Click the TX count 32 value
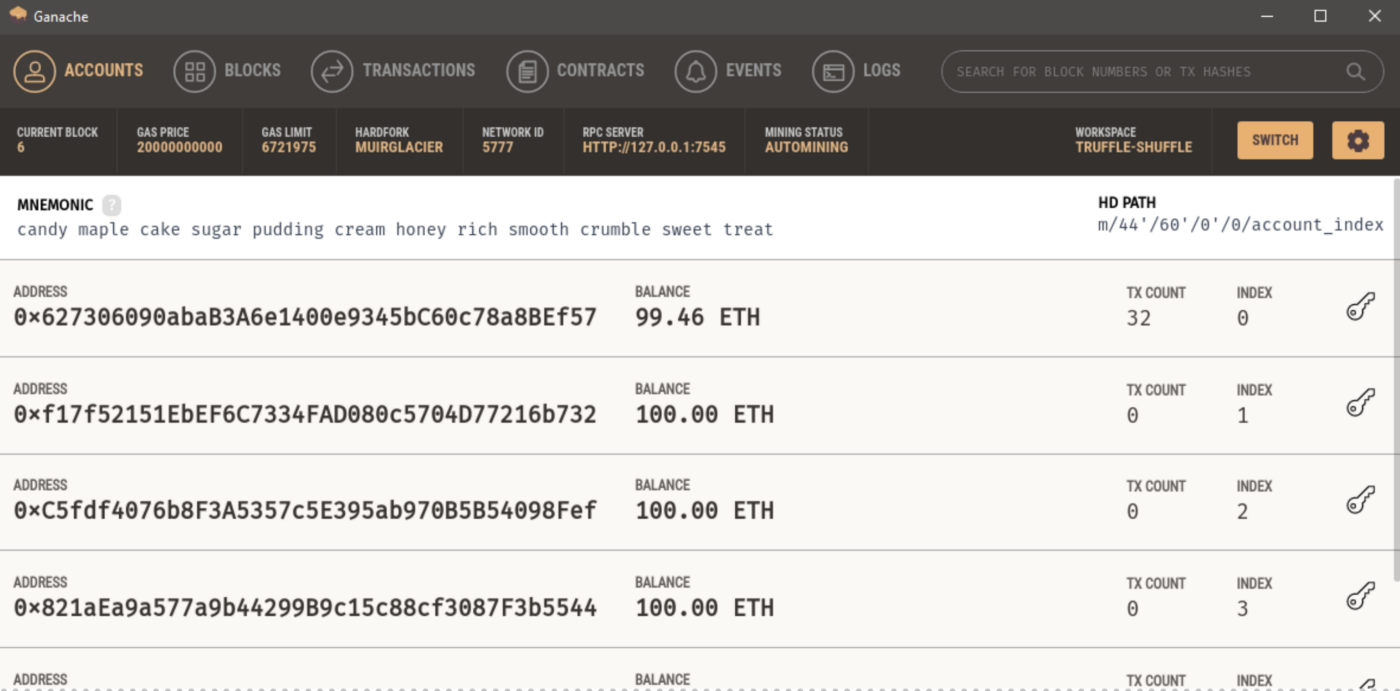 point(1138,319)
